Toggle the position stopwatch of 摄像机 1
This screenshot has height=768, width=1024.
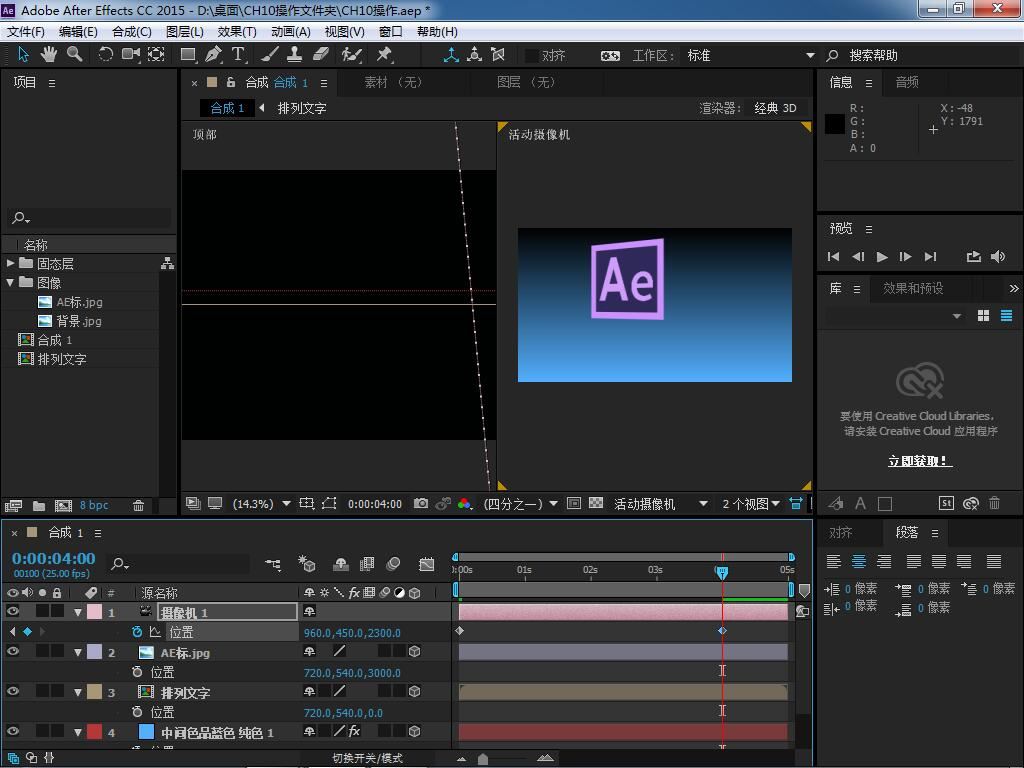pos(136,632)
